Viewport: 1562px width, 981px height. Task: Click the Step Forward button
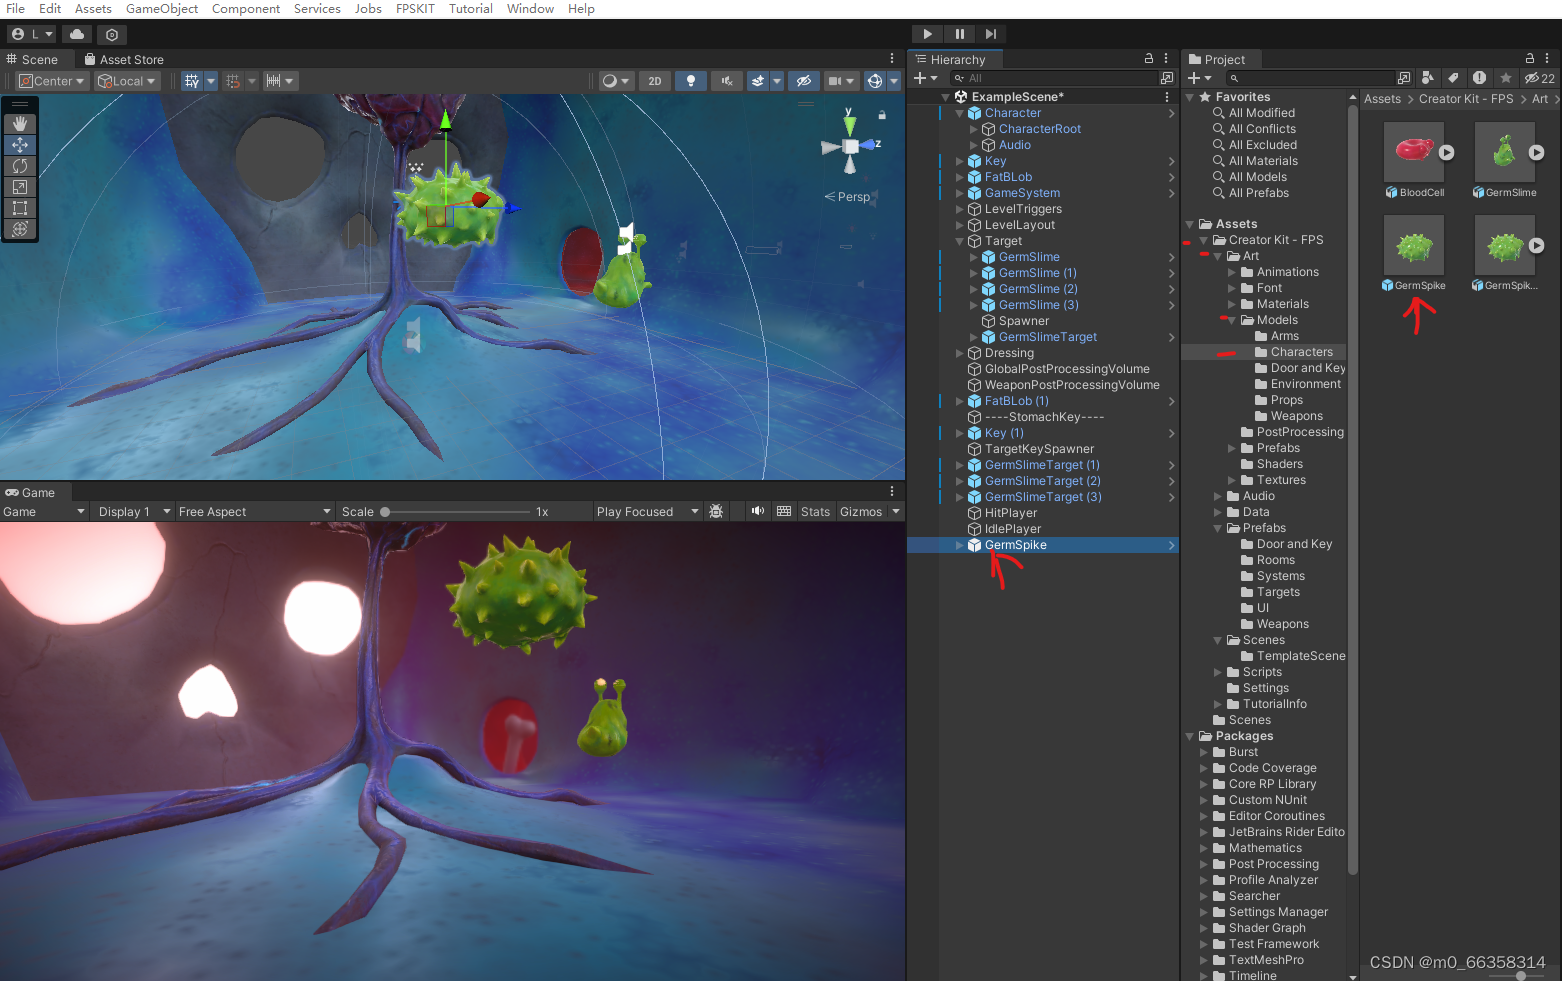point(991,33)
